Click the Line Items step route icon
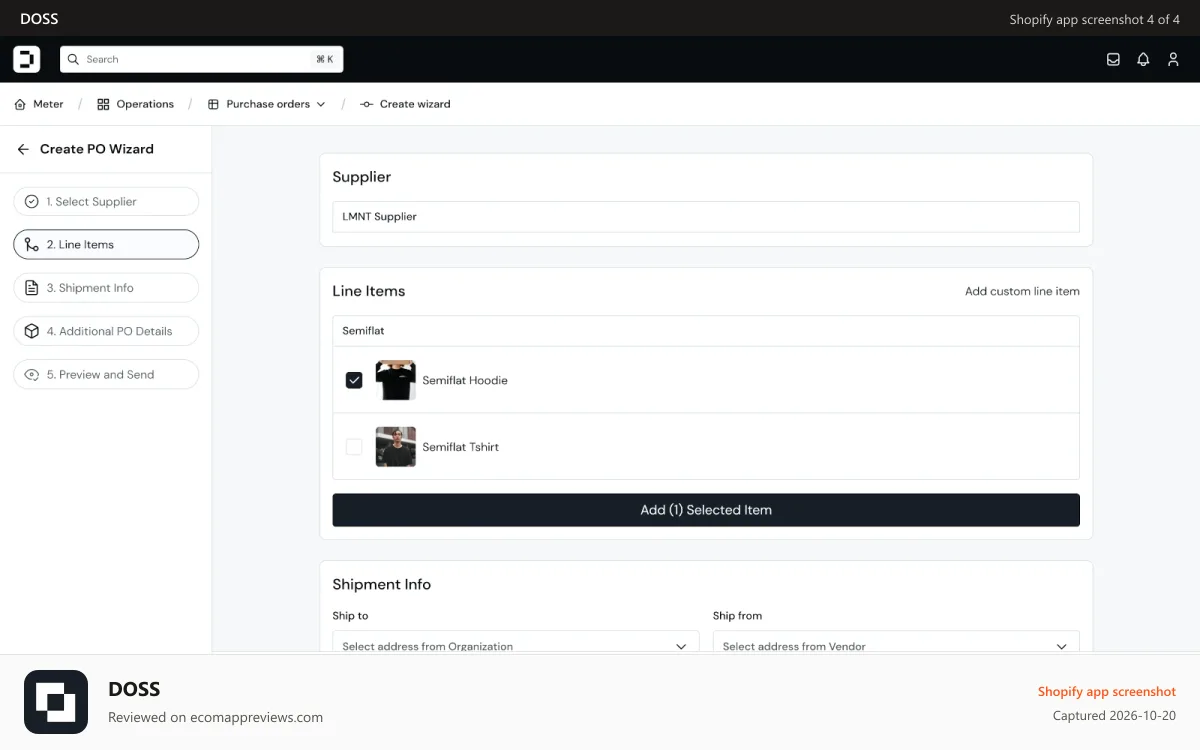The image size is (1200, 750). (x=32, y=245)
